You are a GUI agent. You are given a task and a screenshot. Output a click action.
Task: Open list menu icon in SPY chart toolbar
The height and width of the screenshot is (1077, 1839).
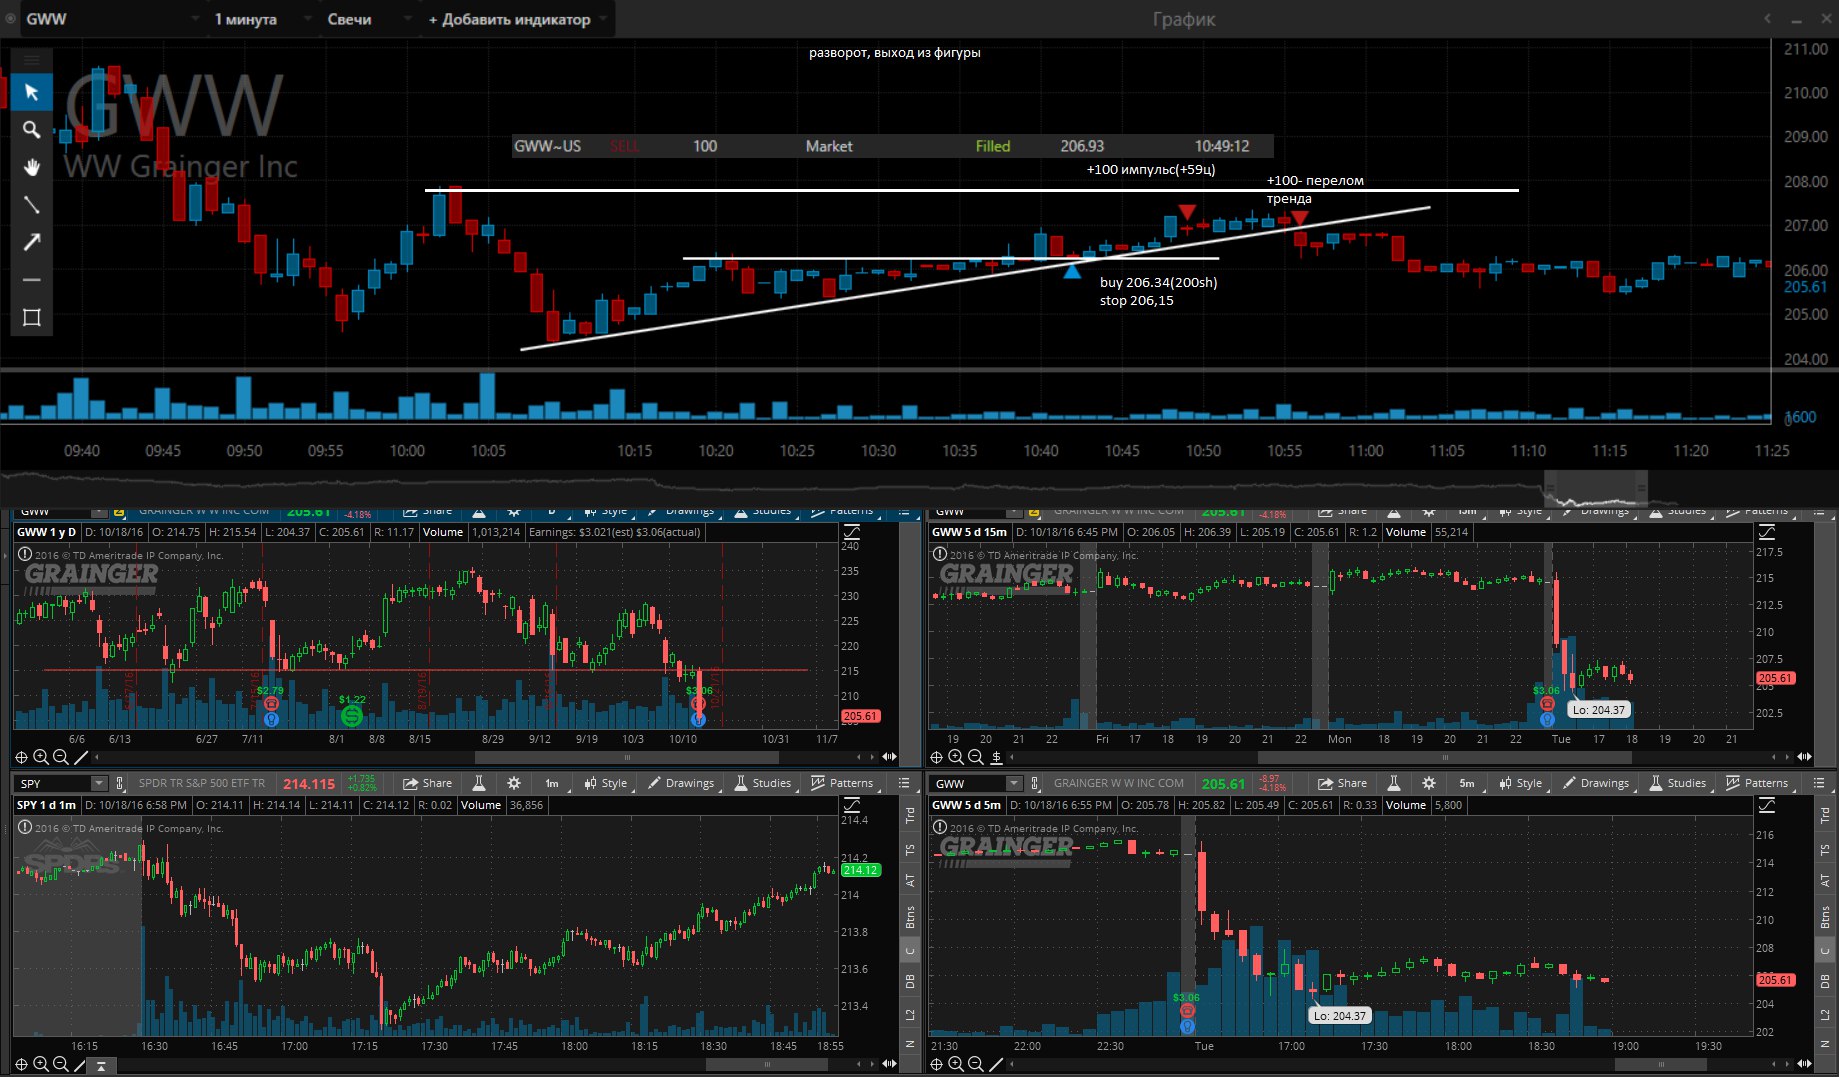coord(904,783)
